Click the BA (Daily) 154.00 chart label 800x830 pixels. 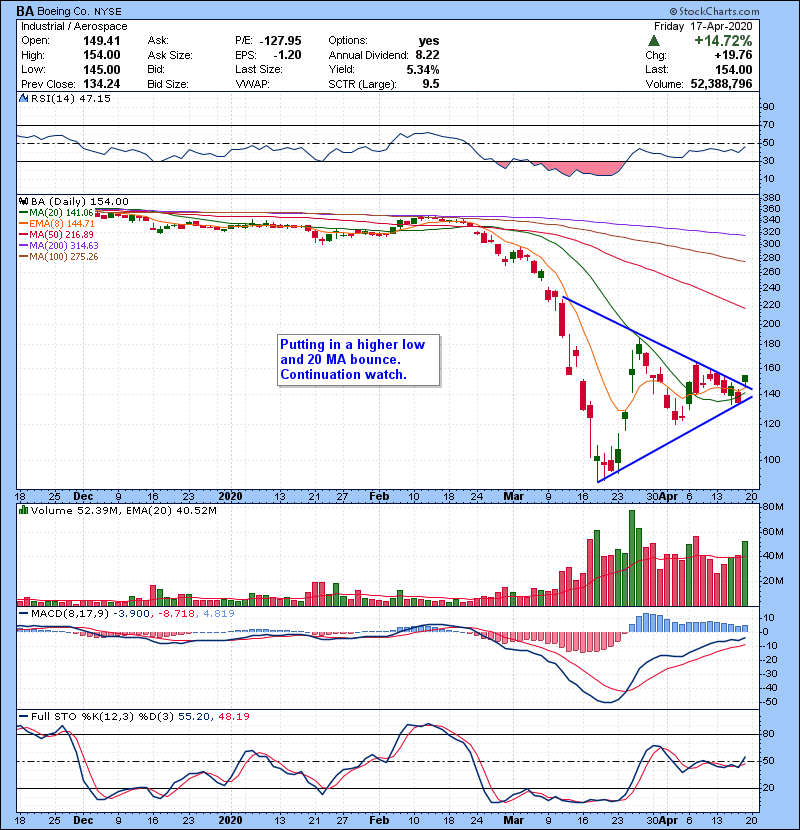tap(79, 201)
